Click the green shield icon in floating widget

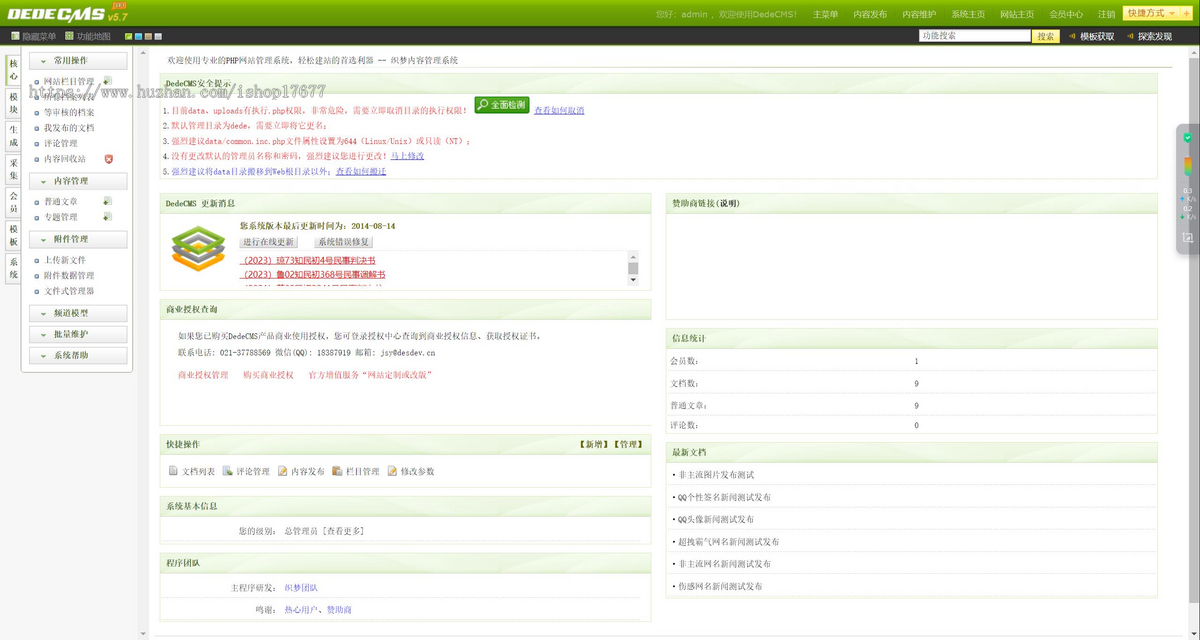tap(1187, 138)
